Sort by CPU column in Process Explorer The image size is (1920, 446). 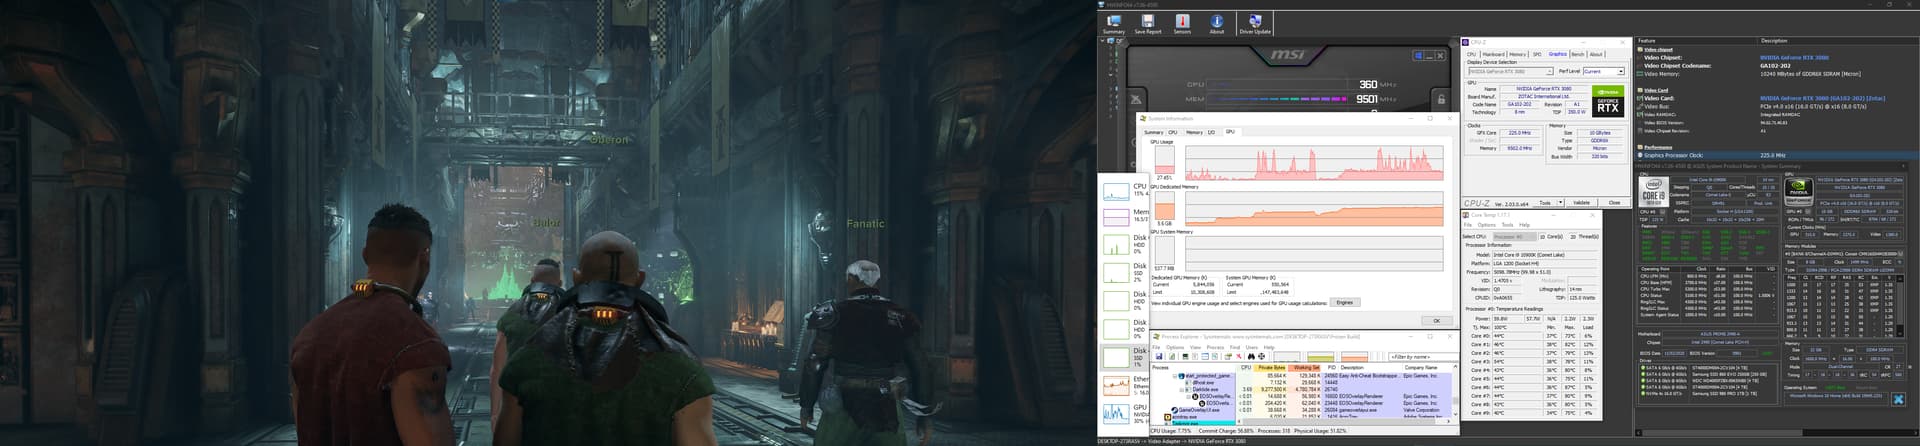[1246, 368]
